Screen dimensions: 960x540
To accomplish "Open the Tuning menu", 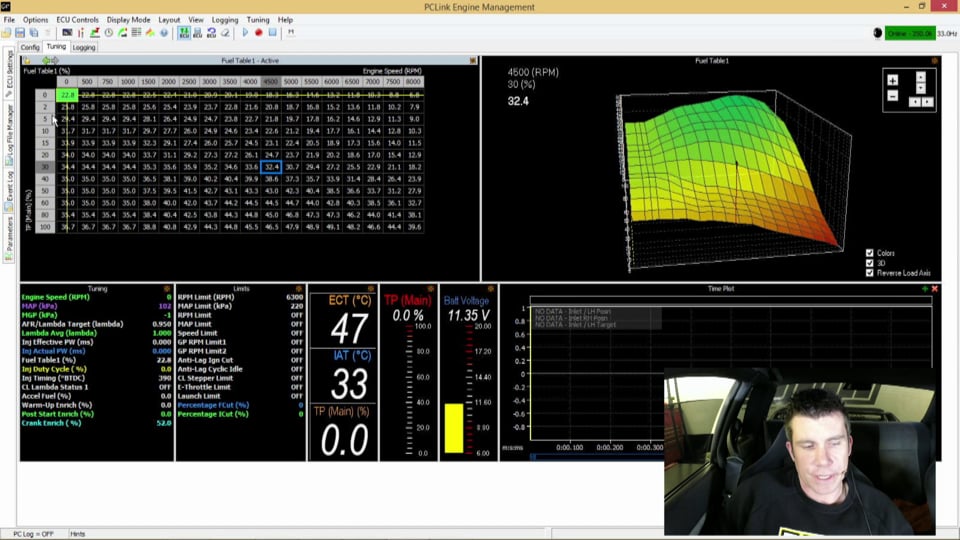I will click(x=258, y=20).
